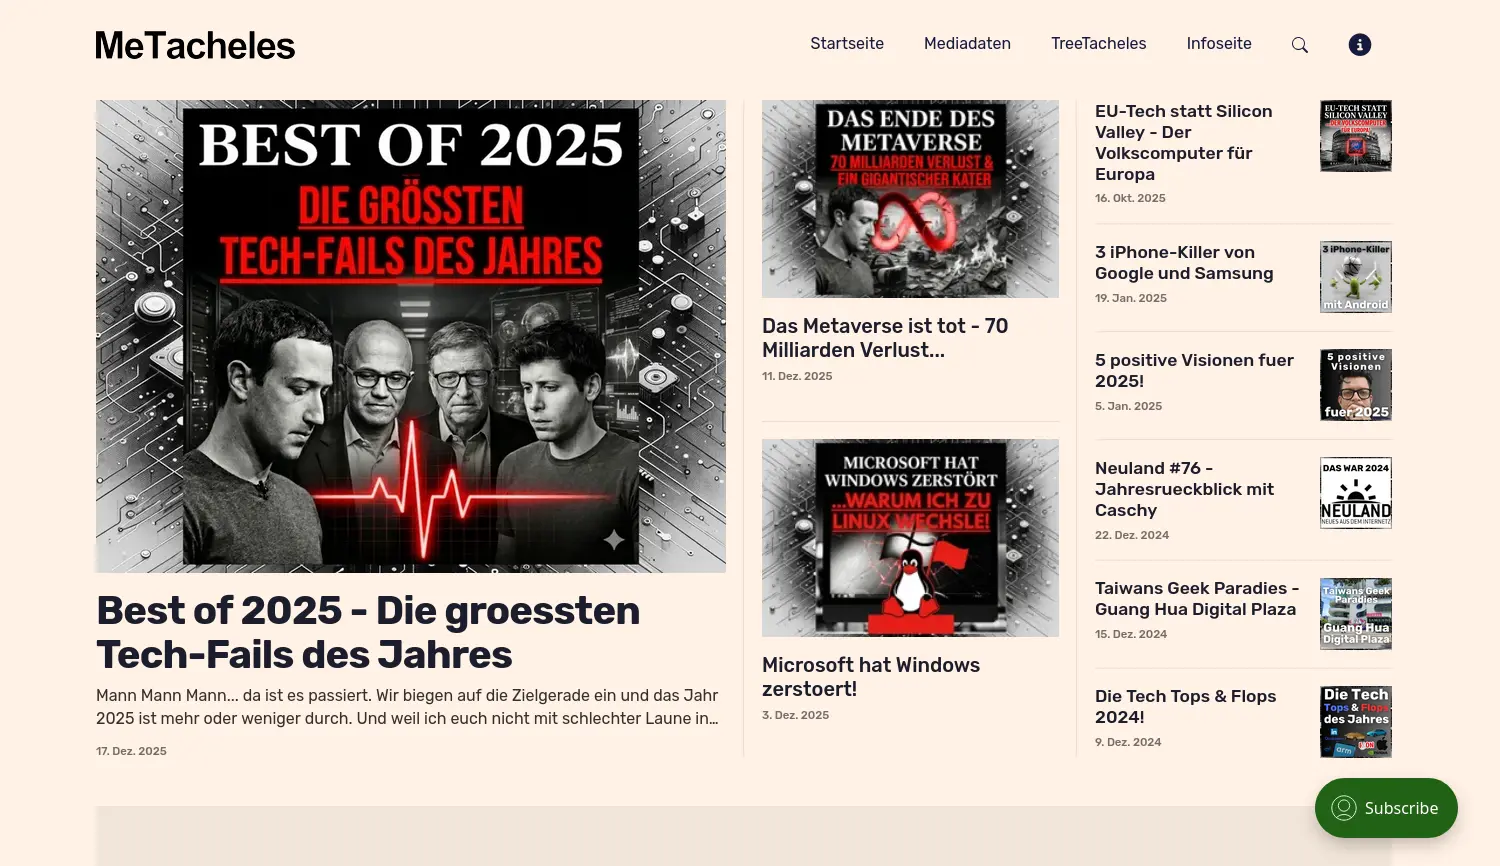
Task: Open the Best of 2025 article headline
Action: pyautogui.click(x=368, y=632)
